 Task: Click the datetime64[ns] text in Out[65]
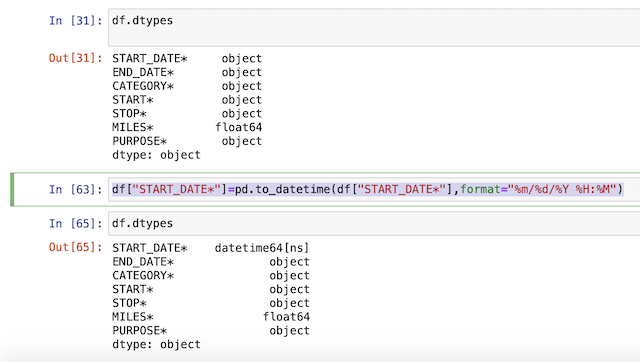tap(262, 248)
